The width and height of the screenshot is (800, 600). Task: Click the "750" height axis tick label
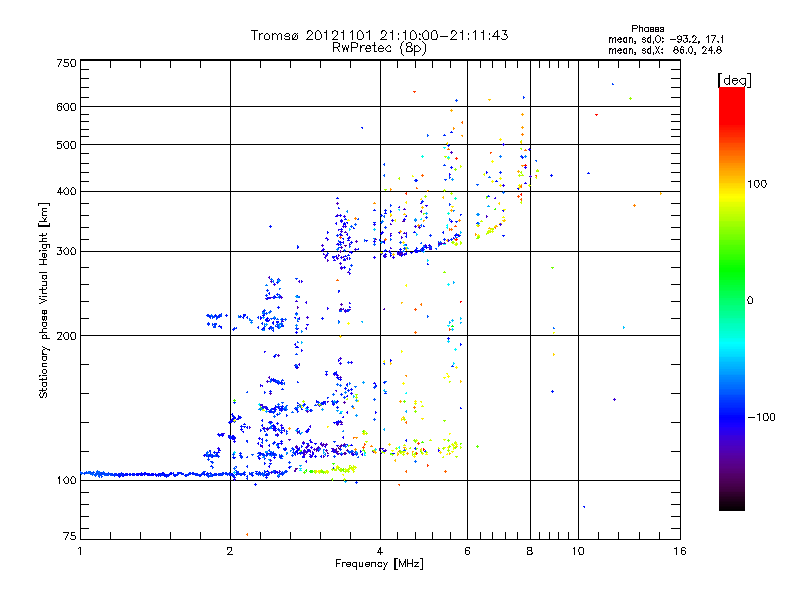66,63
